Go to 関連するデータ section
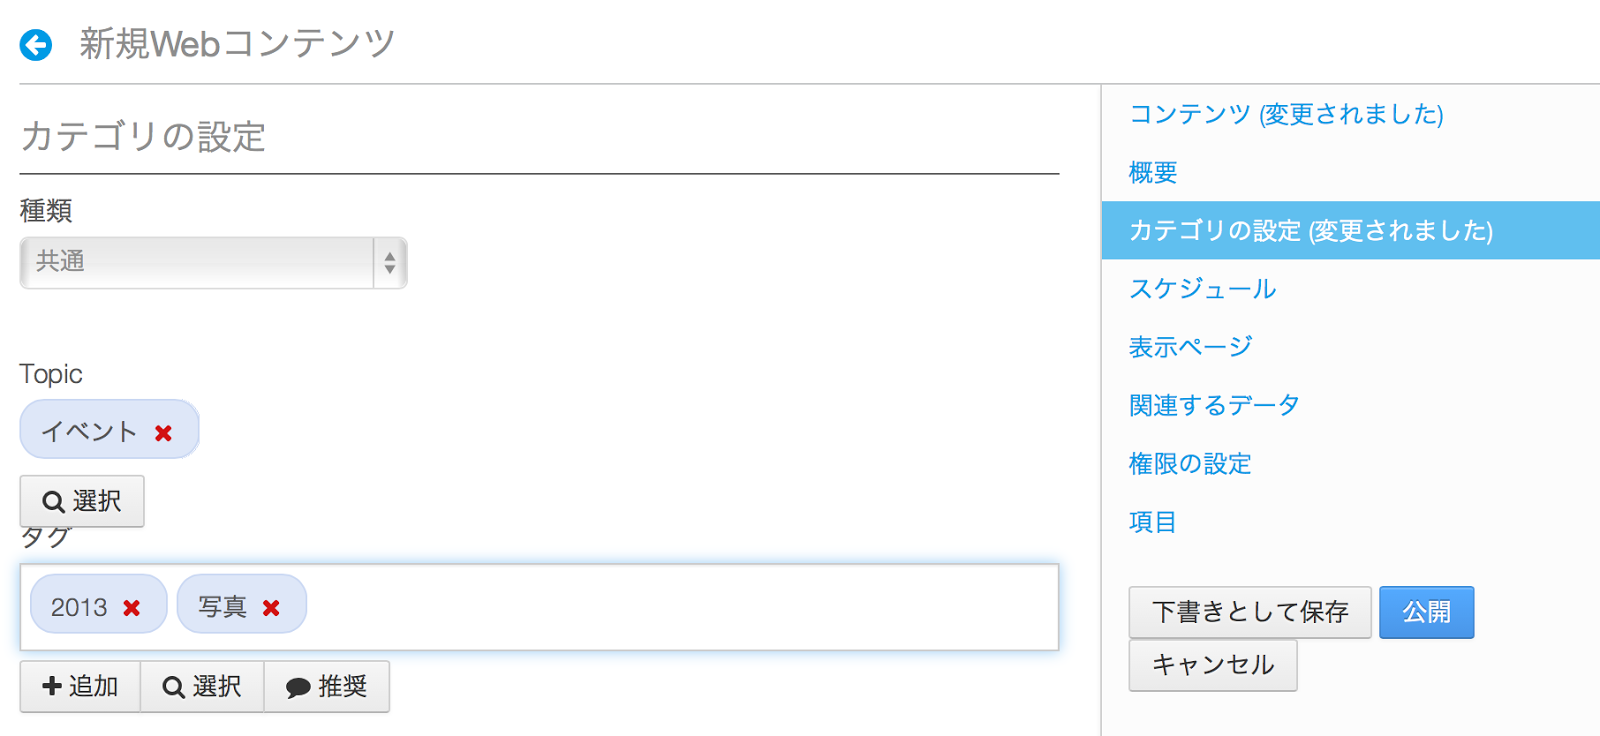This screenshot has width=1600, height=736. pyautogui.click(x=1215, y=405)
